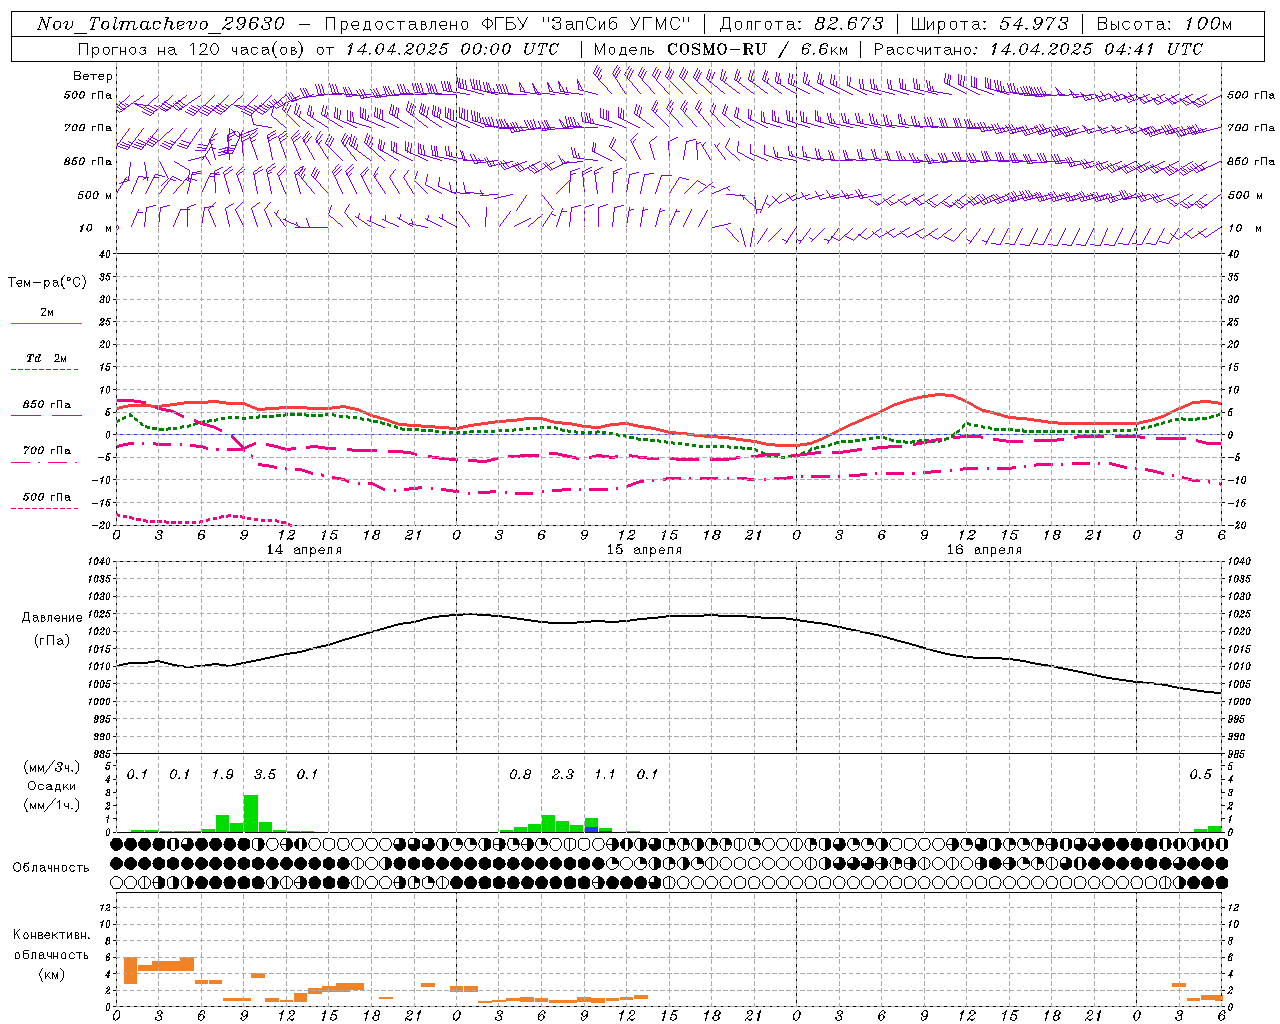Click the '(мм/3ч.)' units label
The image size is (1280, 1024).
tap(51, 767)
